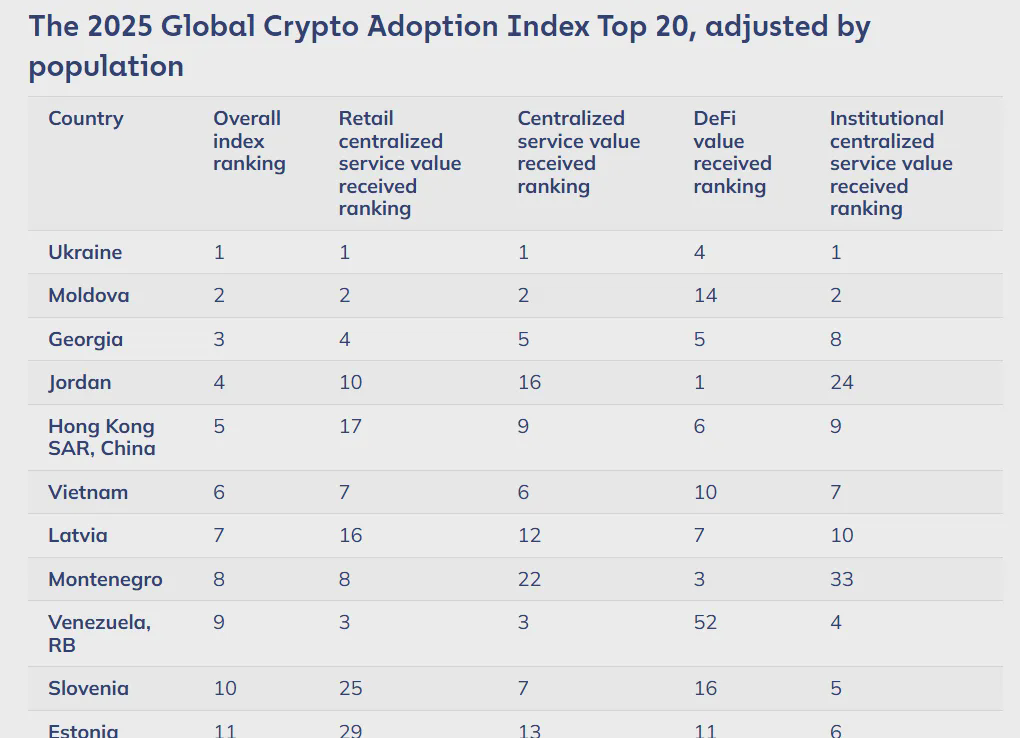
Task: Click the Venezuela, RB country cell
Action: (99, 633)
